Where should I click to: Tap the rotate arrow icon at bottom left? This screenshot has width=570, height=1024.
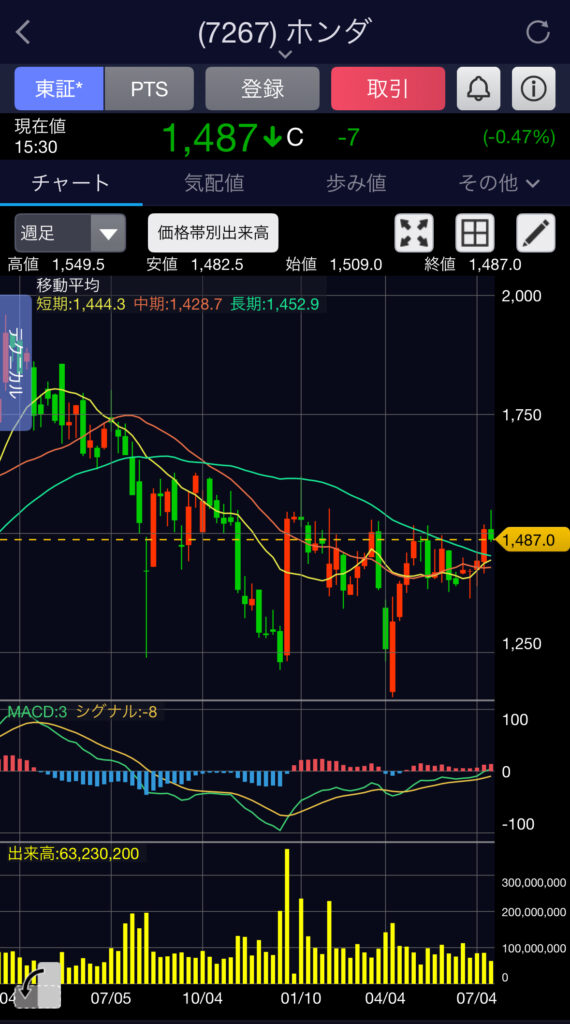37,985
